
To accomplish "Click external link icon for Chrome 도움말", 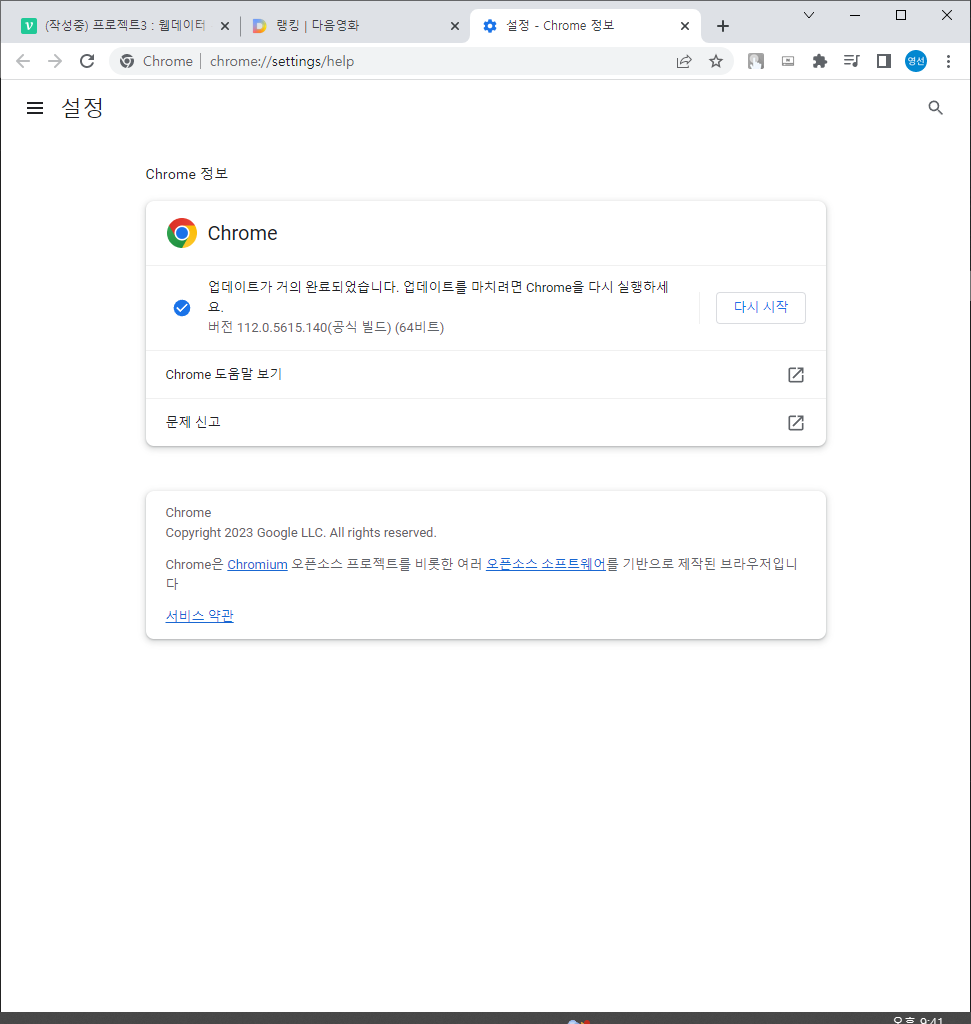I will [795, 375].
